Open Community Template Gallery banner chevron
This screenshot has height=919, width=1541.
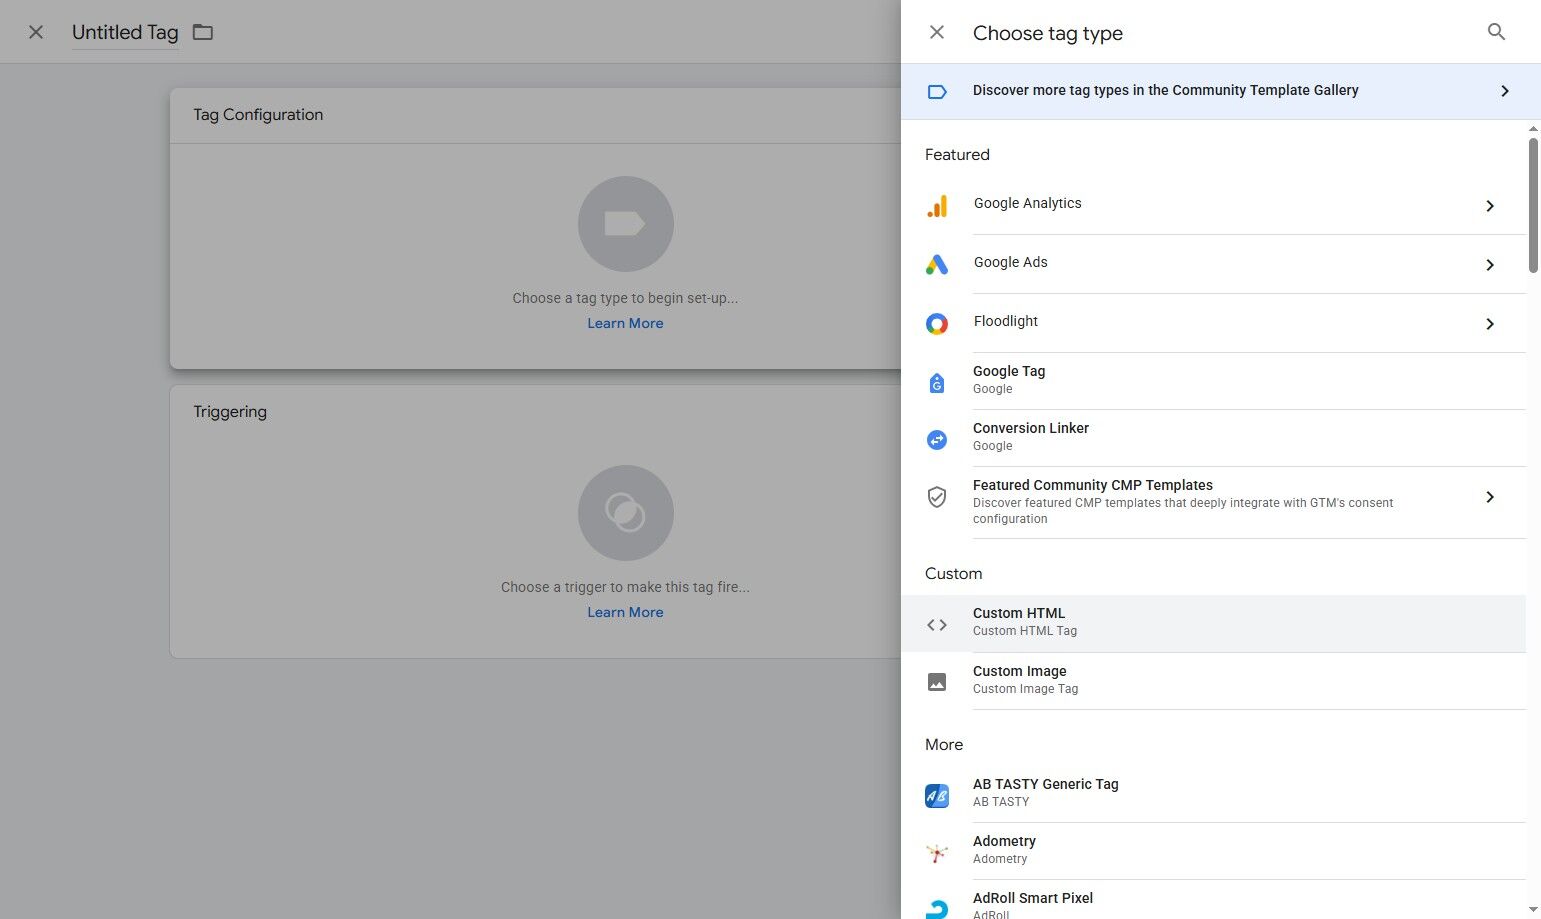(x=1505, y=91)
